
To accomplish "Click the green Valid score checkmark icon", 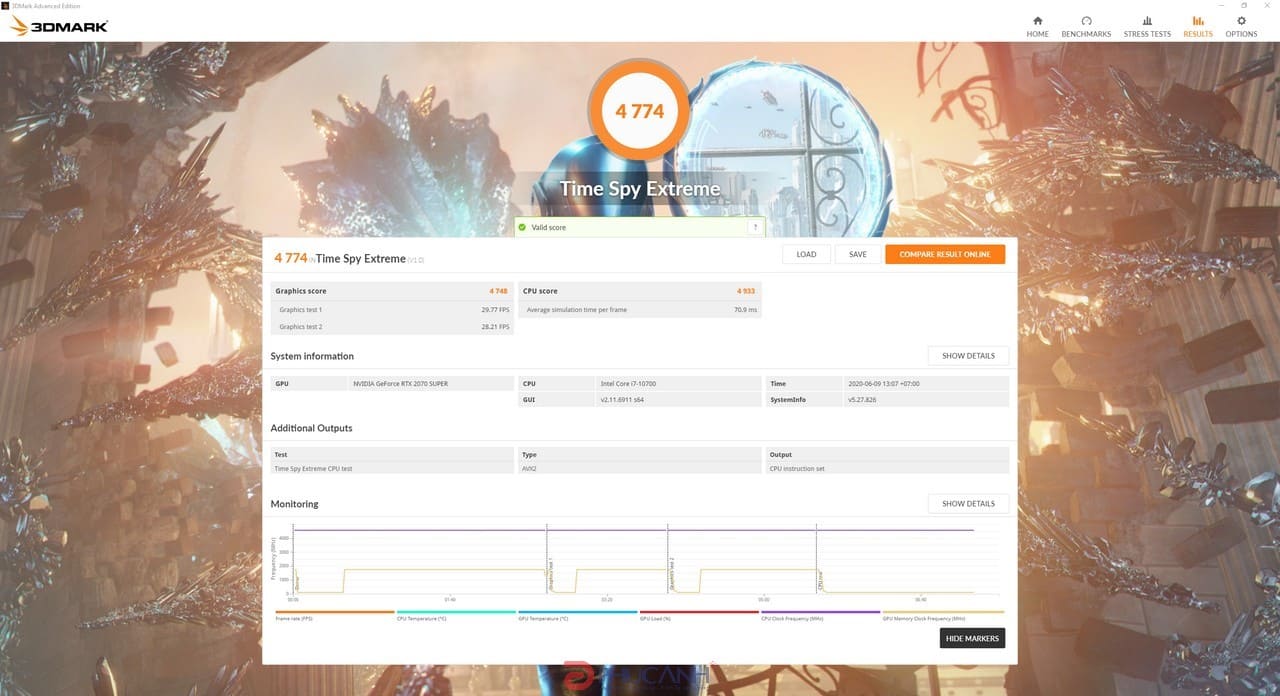I will [521, 227].
